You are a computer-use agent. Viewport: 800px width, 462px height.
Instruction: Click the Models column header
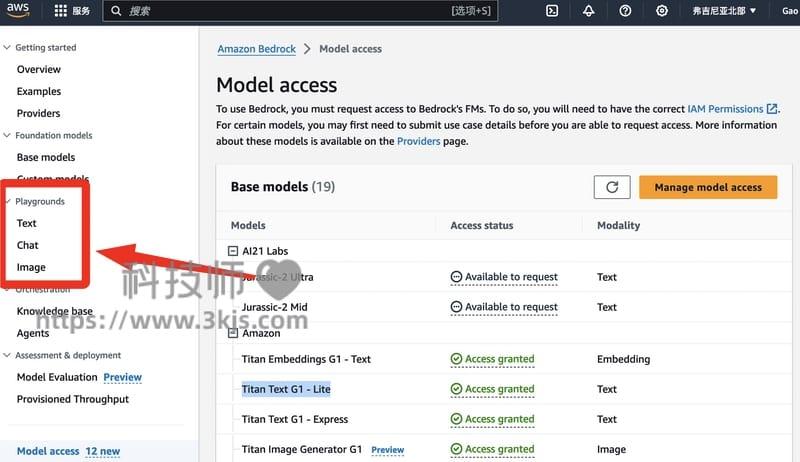click(248, 225)
